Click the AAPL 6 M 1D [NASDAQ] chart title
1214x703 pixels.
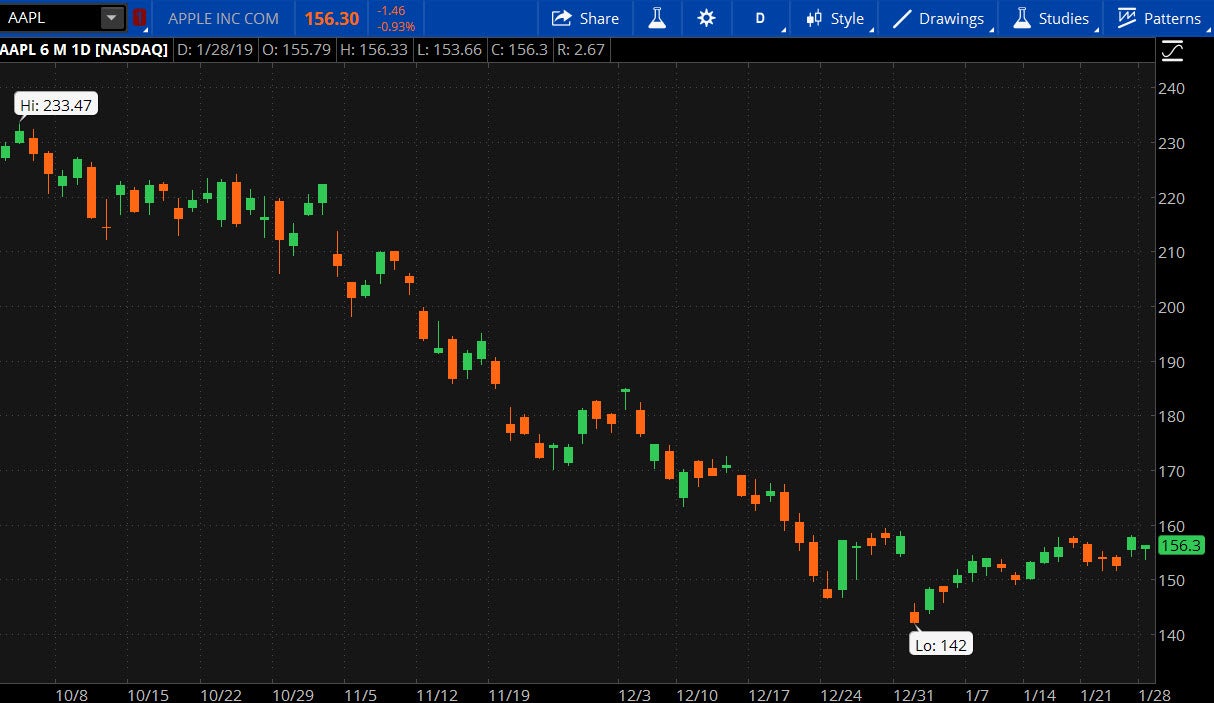[x=84, y=49]
